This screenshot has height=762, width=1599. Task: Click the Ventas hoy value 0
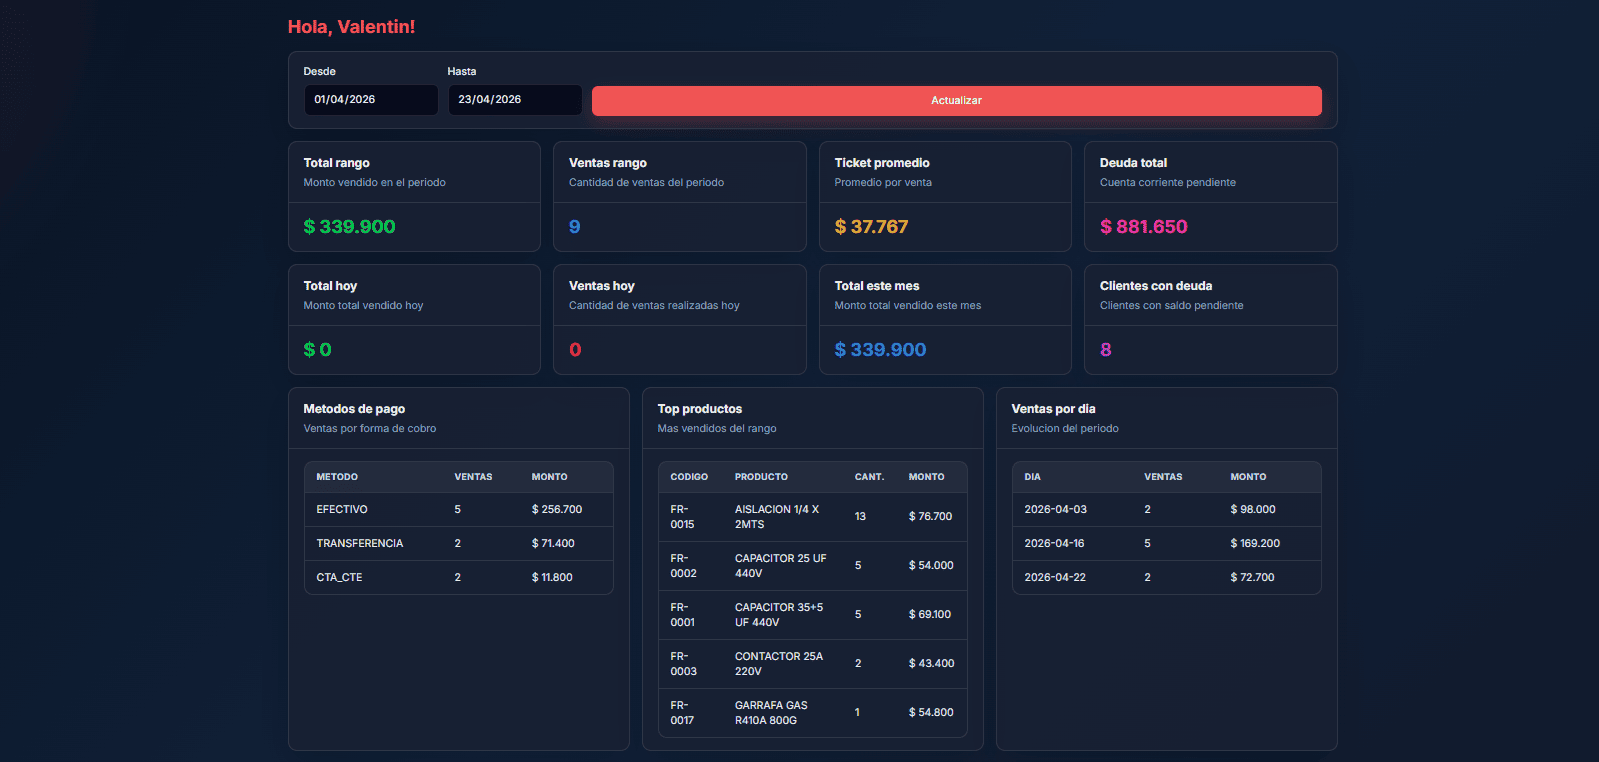coord(575,350)
